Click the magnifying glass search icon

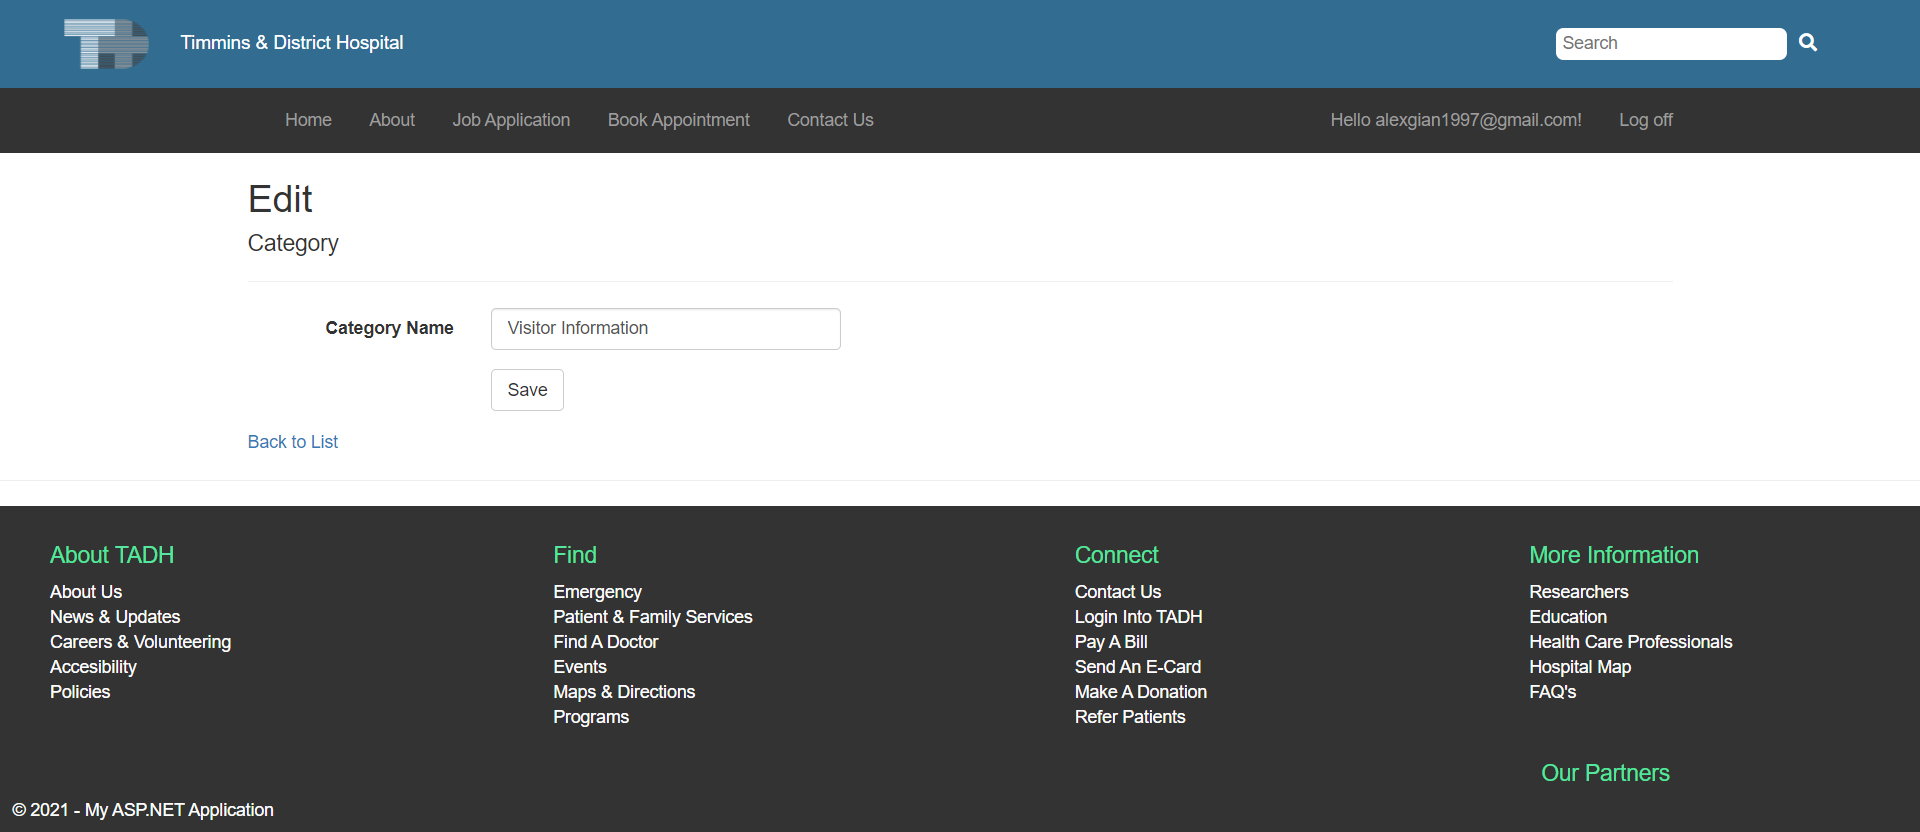(1808, 43)
